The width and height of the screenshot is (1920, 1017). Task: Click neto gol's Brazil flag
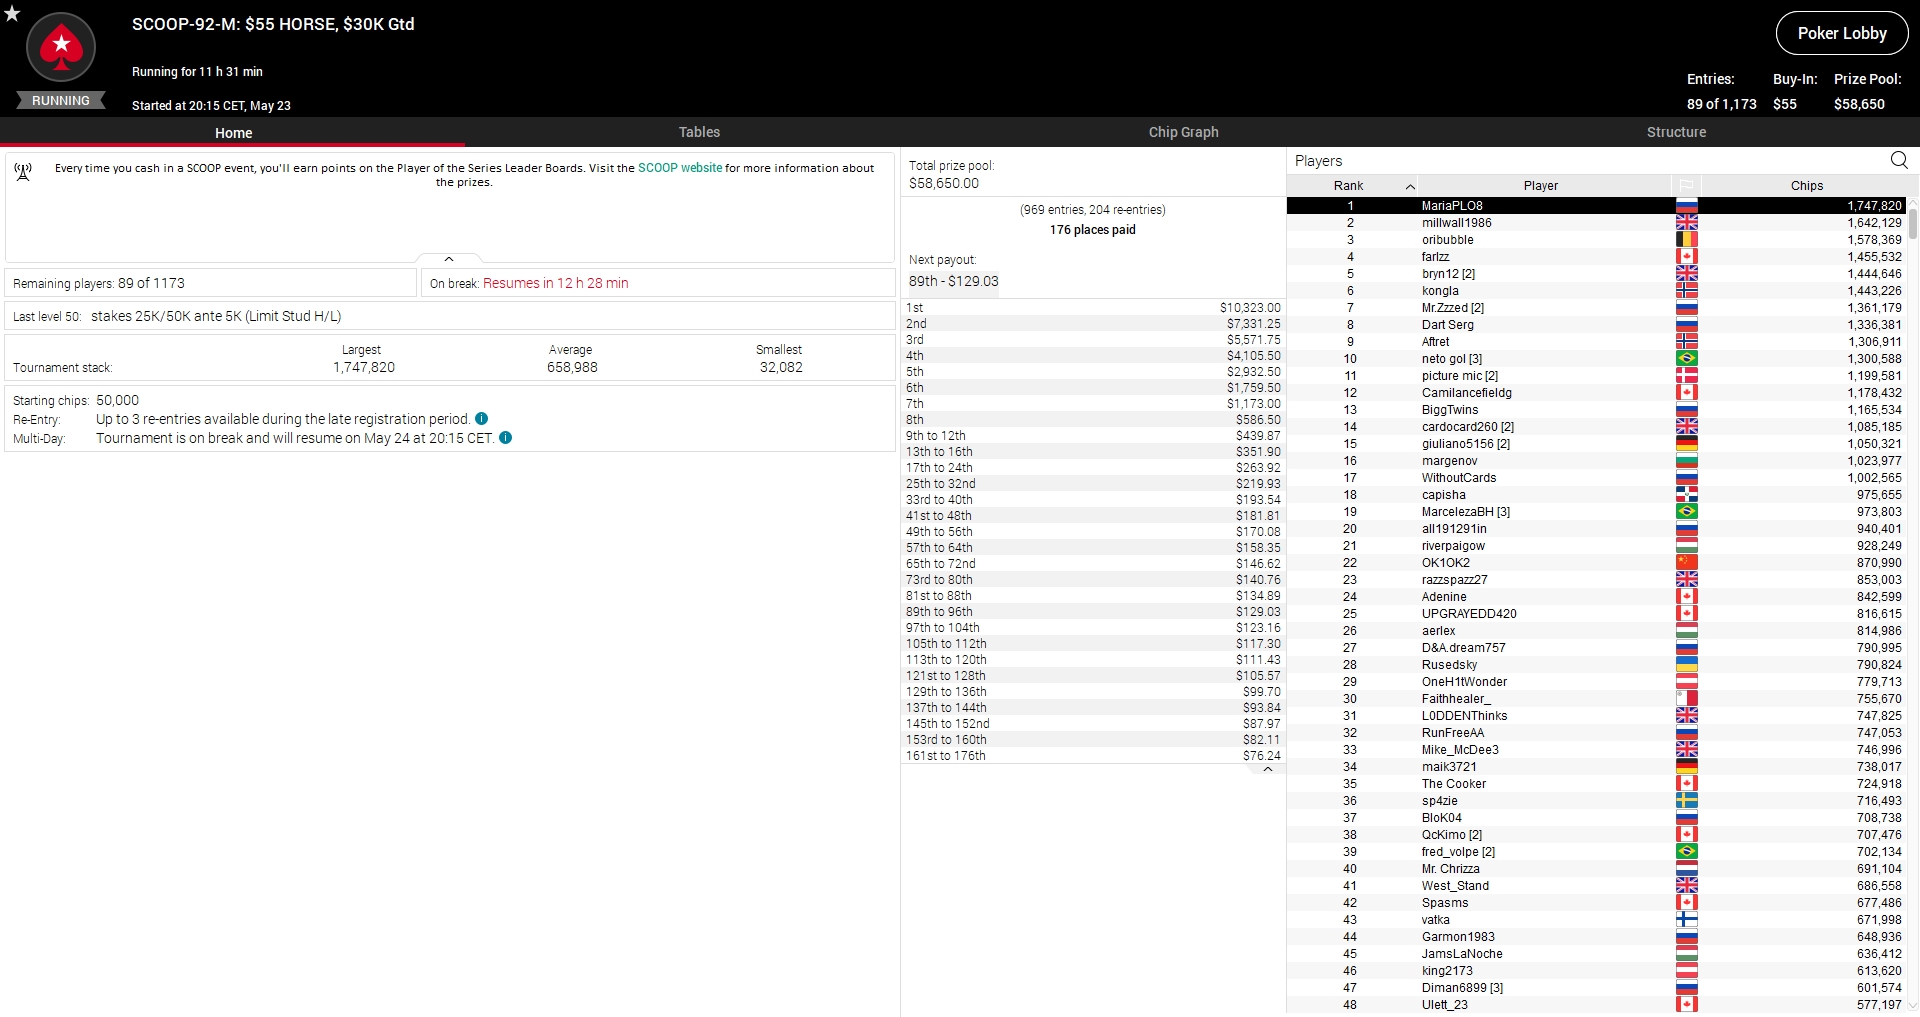click(1686, 359)
